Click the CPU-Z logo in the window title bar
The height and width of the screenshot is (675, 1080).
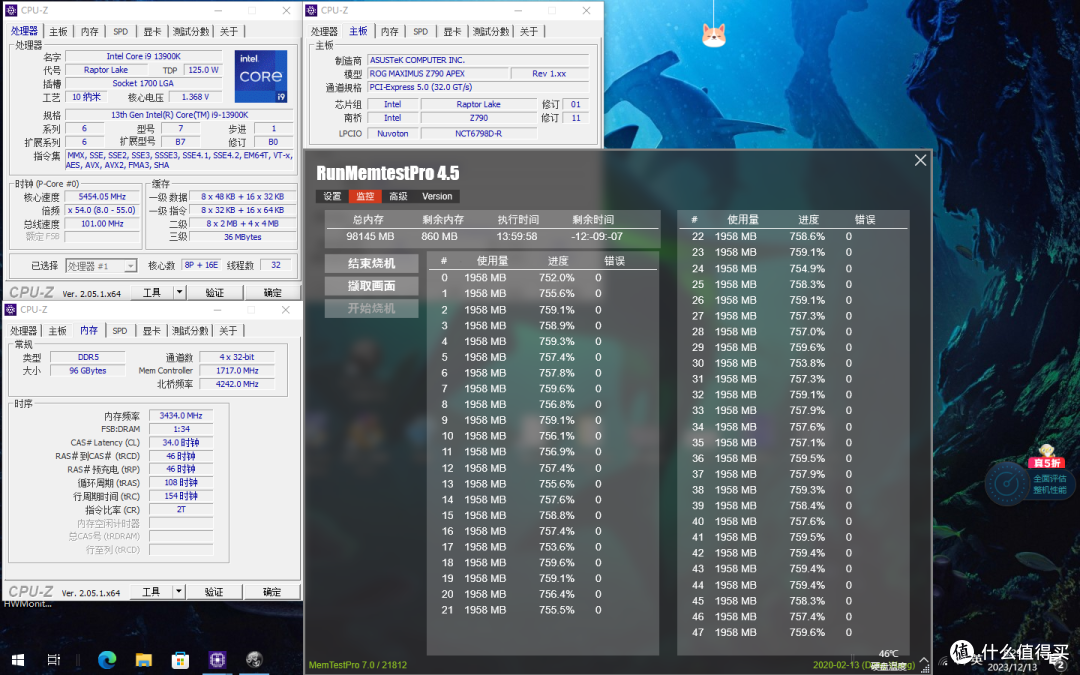(x=11, y=10)
